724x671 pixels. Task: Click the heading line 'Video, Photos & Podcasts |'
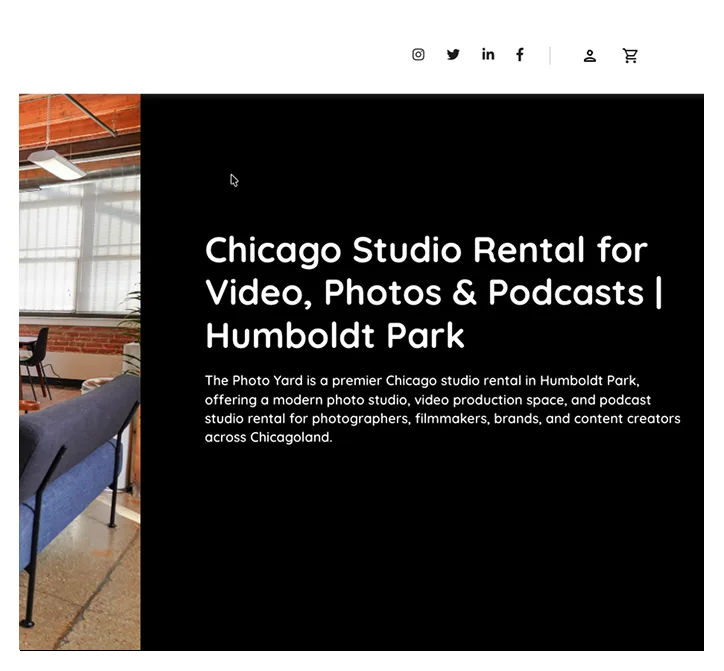coord(434,293)
